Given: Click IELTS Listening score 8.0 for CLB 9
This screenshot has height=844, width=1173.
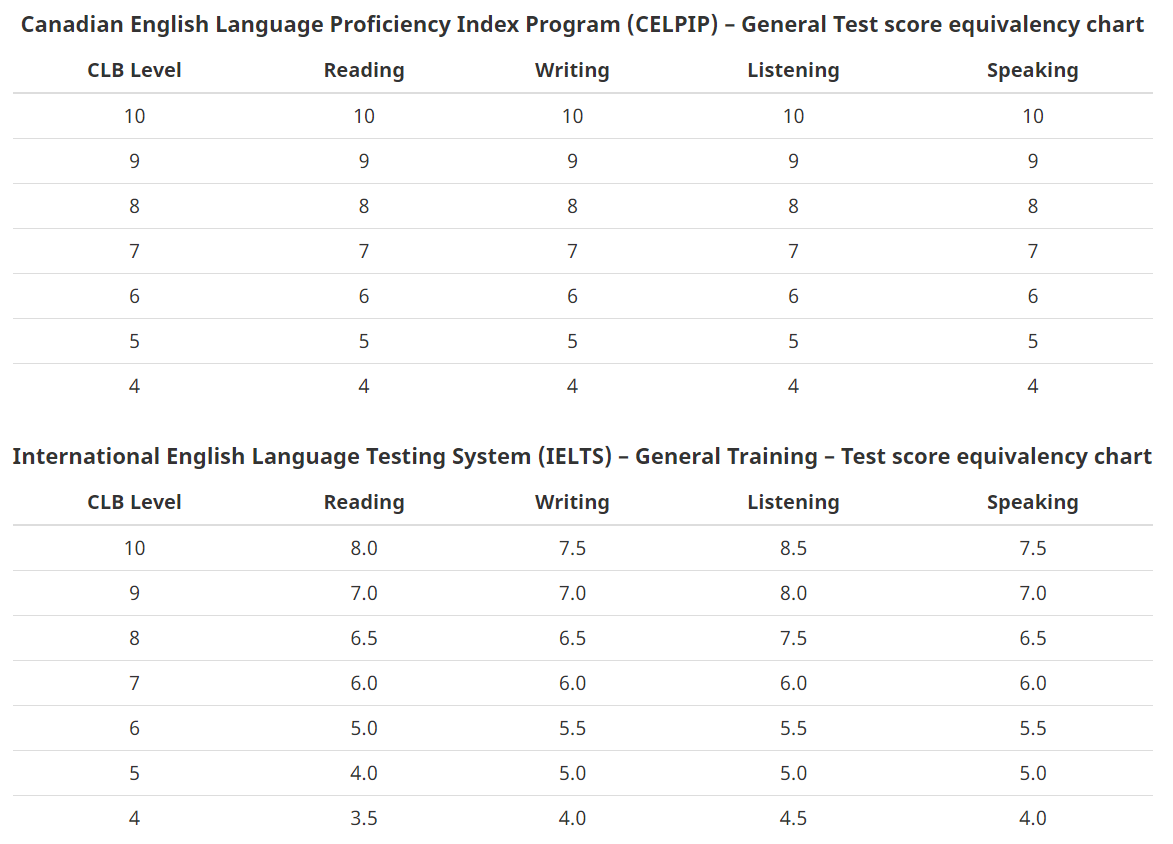Looking at the screenshot, I should pyautogui.click(x=793, y=593).
